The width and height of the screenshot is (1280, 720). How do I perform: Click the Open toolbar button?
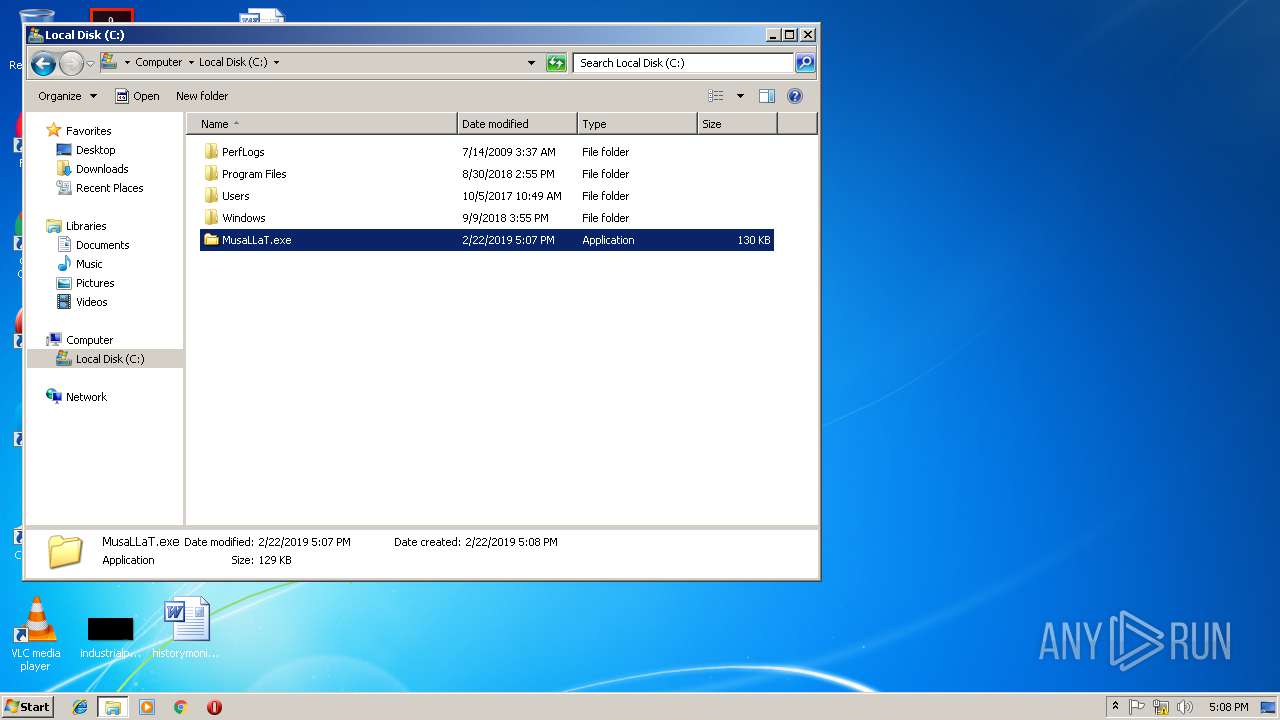(x=137, y=96)
